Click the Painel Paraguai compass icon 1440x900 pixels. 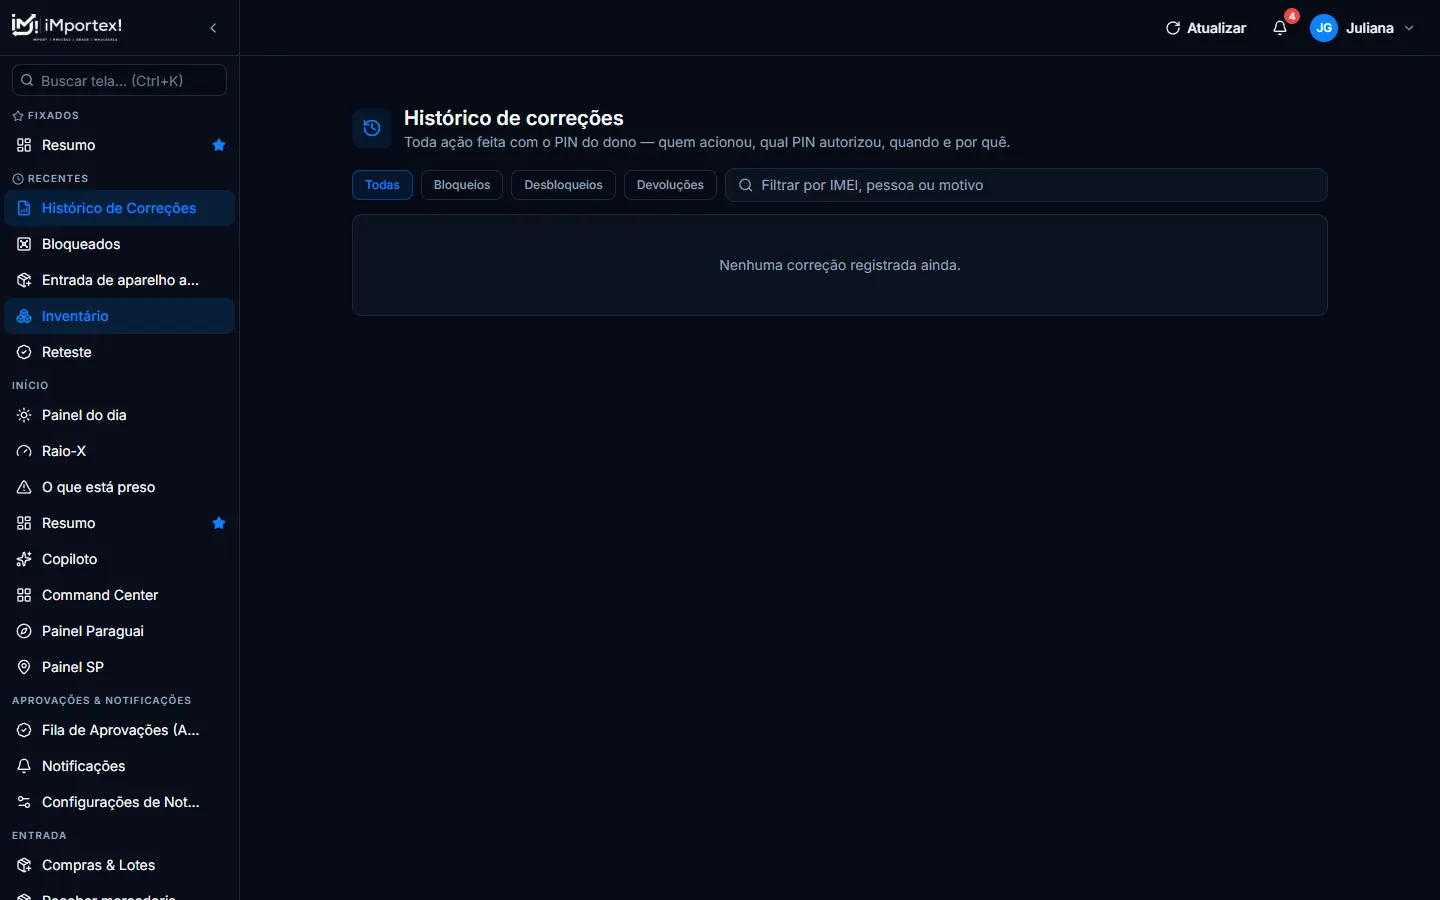pyautogui.click(x=24, y=631)
